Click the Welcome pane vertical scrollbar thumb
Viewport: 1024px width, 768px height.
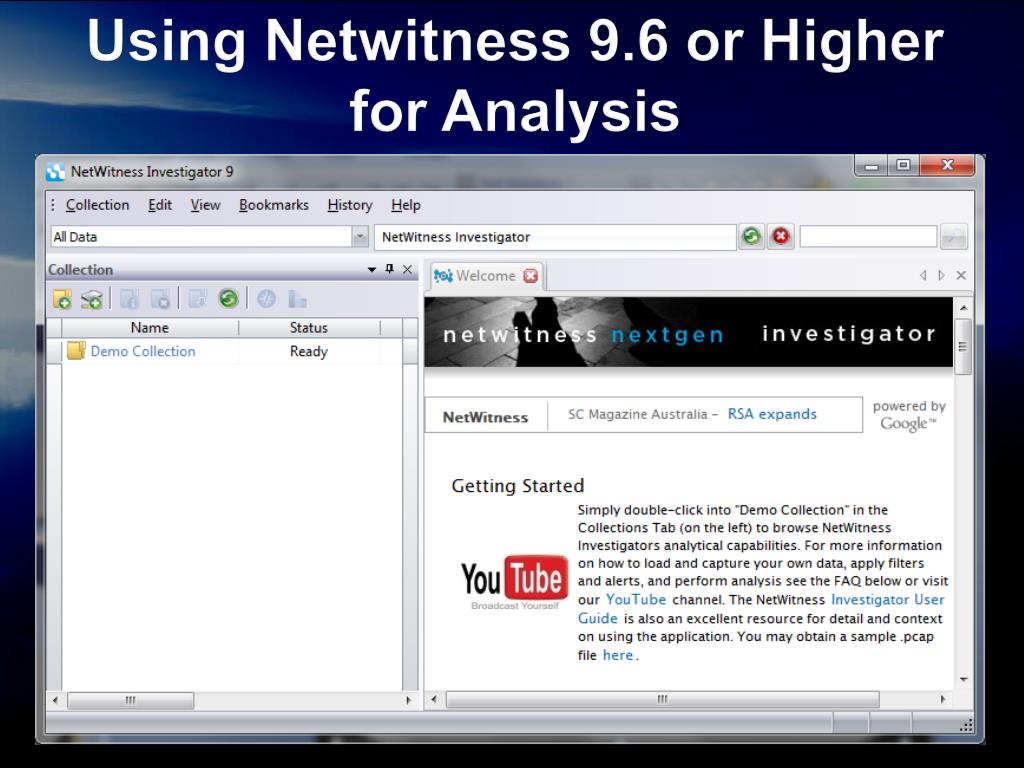coord(962,347)
